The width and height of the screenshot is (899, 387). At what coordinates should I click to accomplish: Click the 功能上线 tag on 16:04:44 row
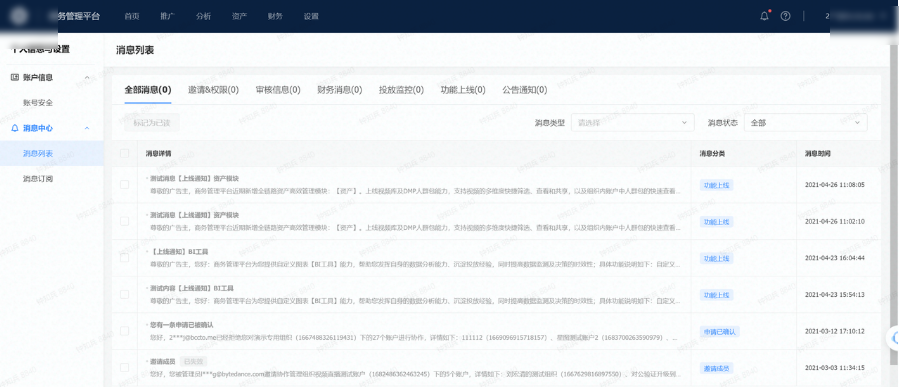(716, 259)
